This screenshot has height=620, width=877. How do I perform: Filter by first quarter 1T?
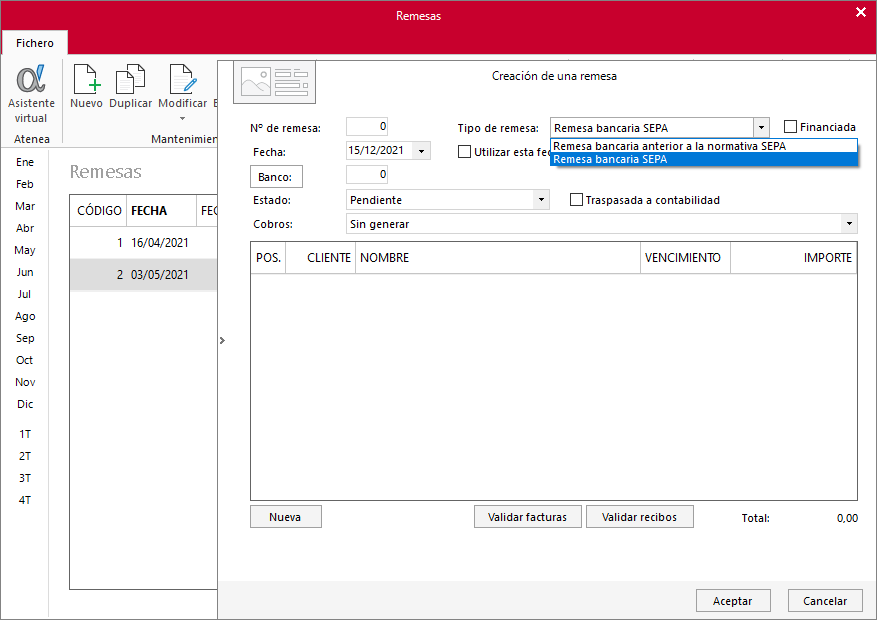pyautogui.click(x=25, y=434)
